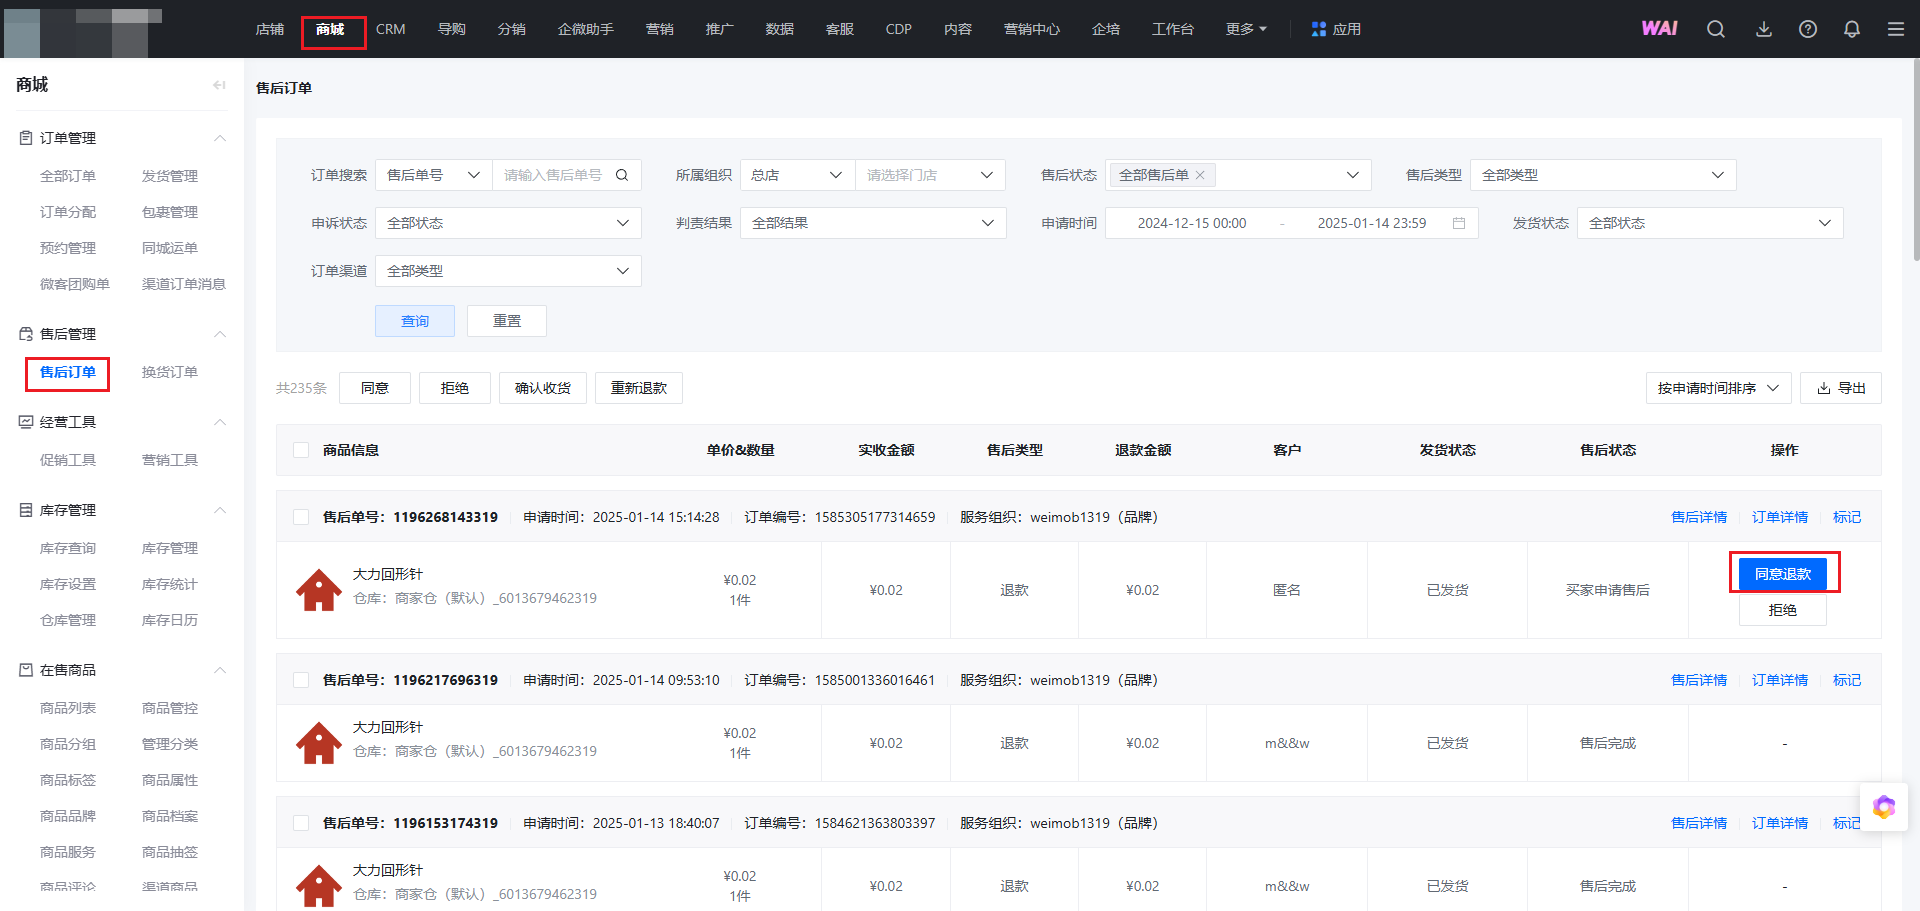1920x911 pixels.
Task: Open the 判责结果 全部结果 dropdown
Action: pos(873,223)
